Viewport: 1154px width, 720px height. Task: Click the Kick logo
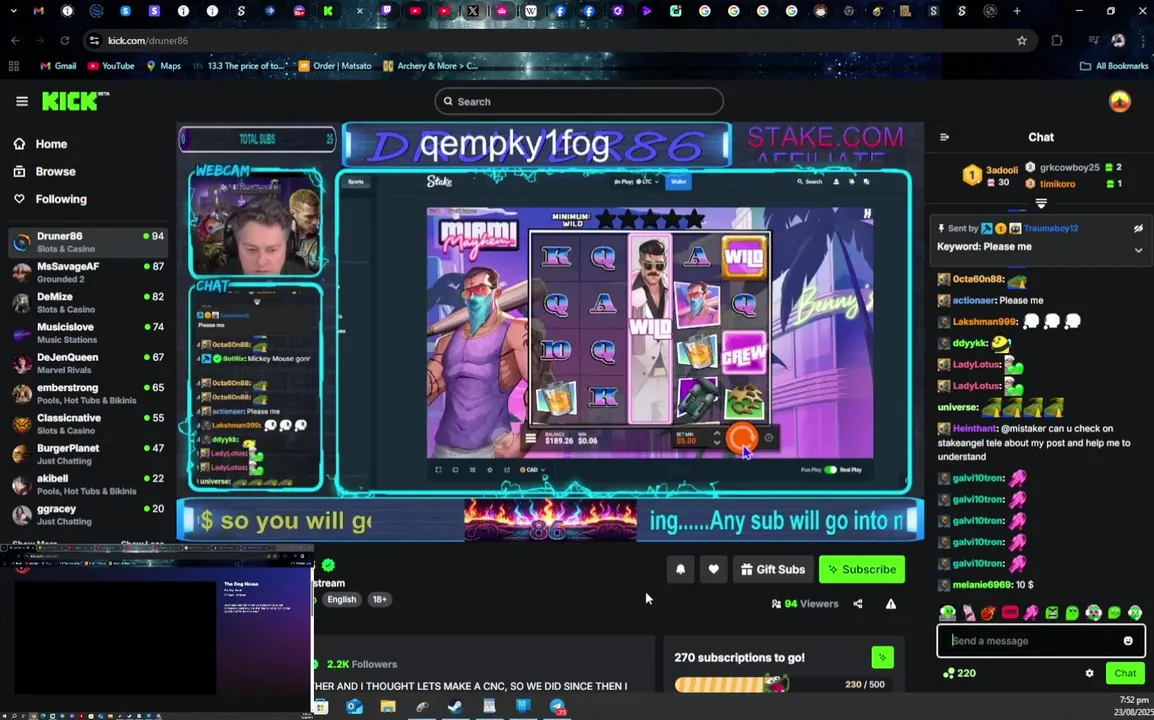tap(75, 101)
